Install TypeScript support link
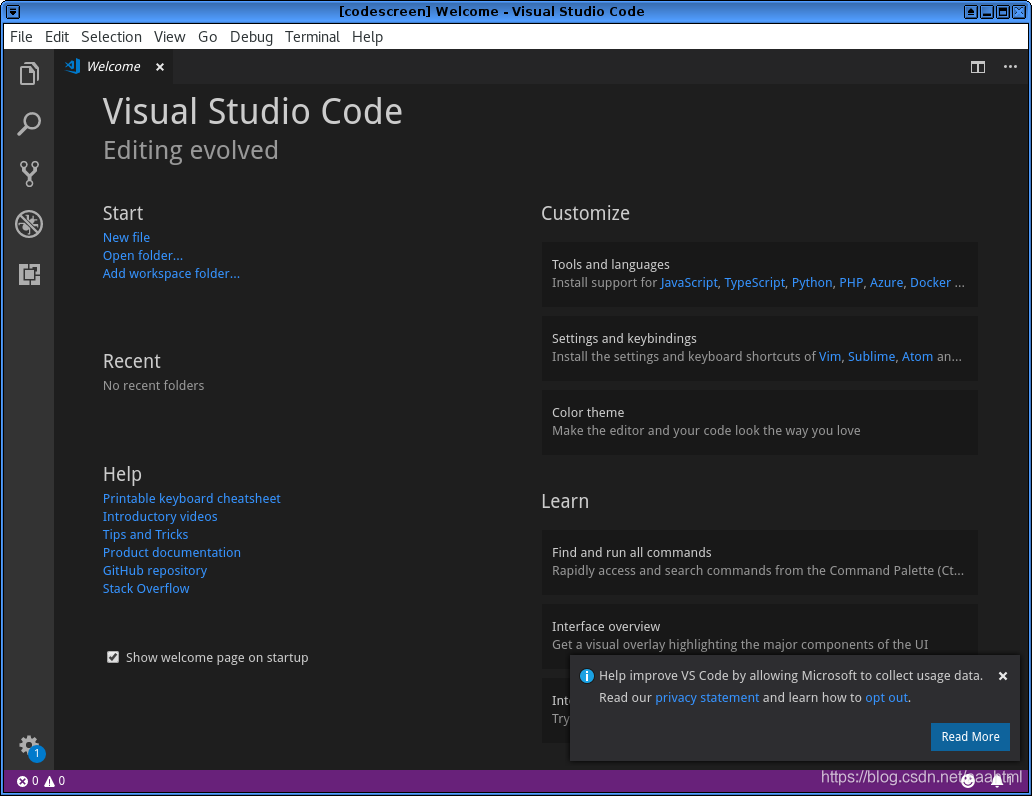 click(754, 282)
